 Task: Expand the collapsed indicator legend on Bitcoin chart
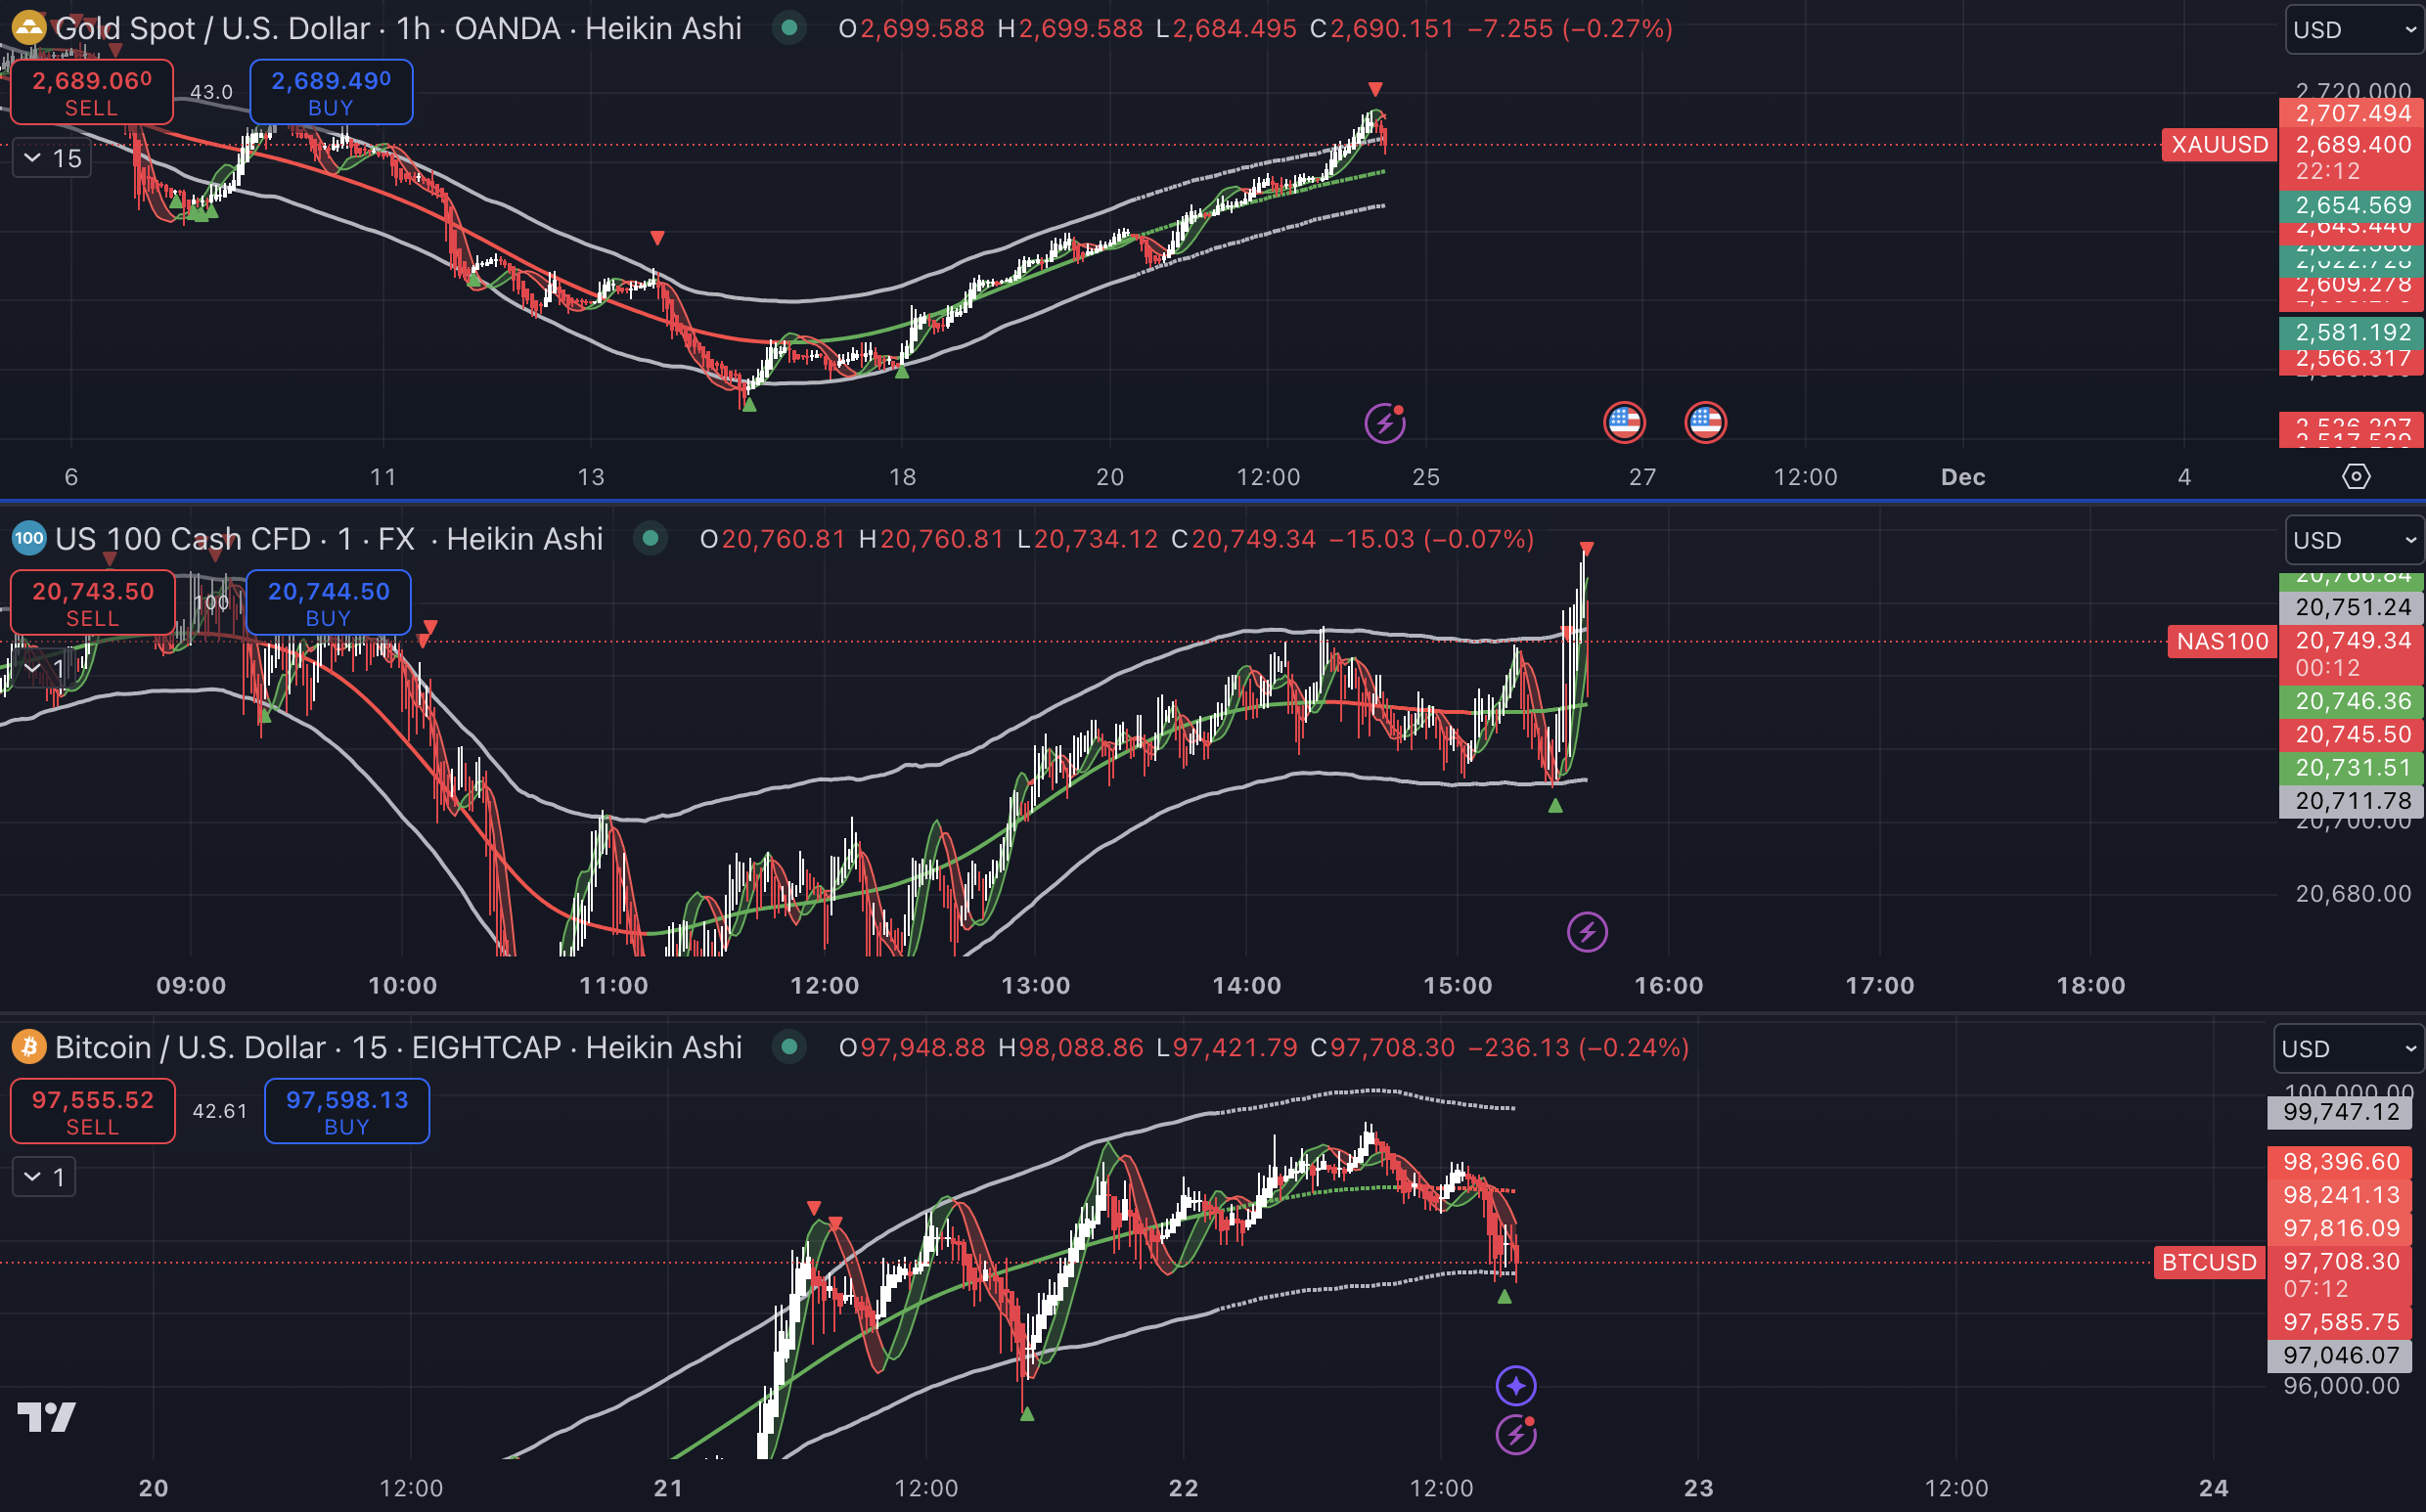(x=44, y=1177)
